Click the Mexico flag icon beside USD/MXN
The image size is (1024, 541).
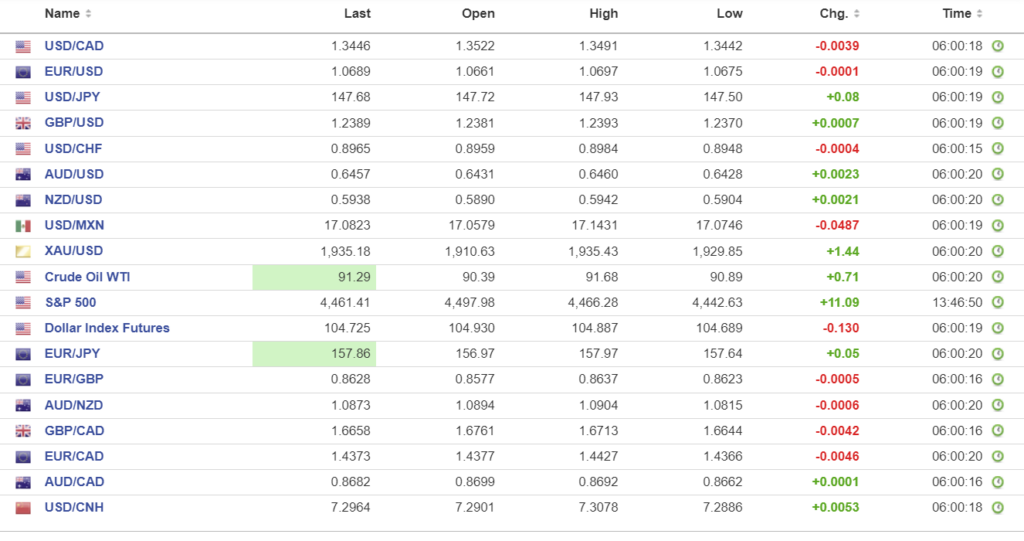[23, 226]
